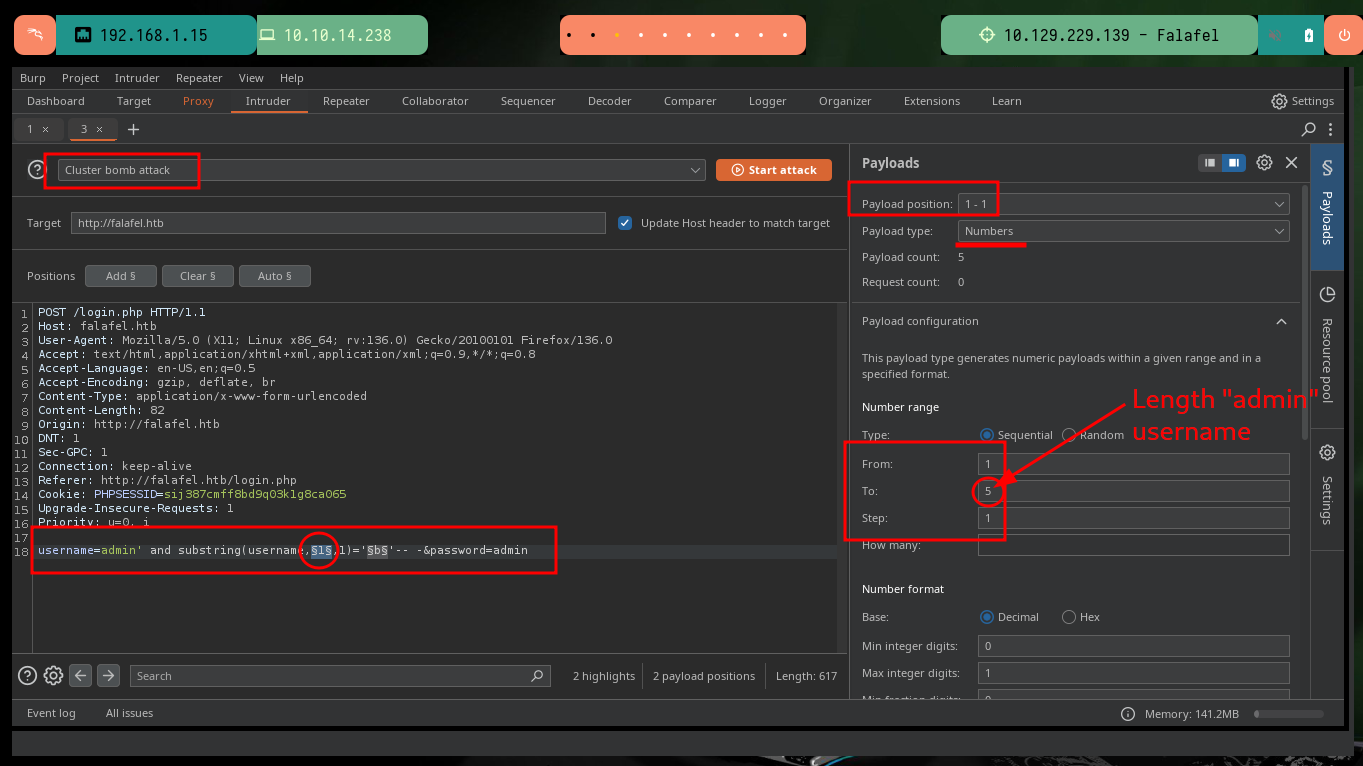This screenshot has height=766, width=1363.
Task: Click the Auto § button
Action: pos(275,276)
